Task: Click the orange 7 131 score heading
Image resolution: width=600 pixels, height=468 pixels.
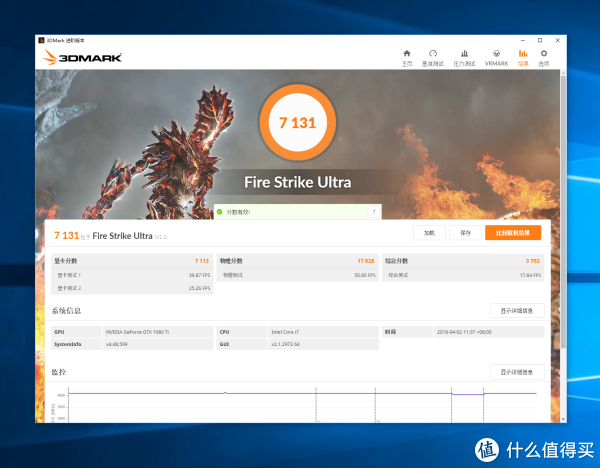Action: [67, 235]
